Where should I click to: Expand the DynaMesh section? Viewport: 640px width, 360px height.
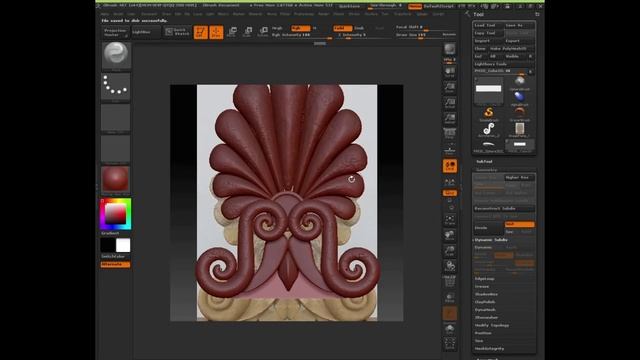[x=485, y=310]
